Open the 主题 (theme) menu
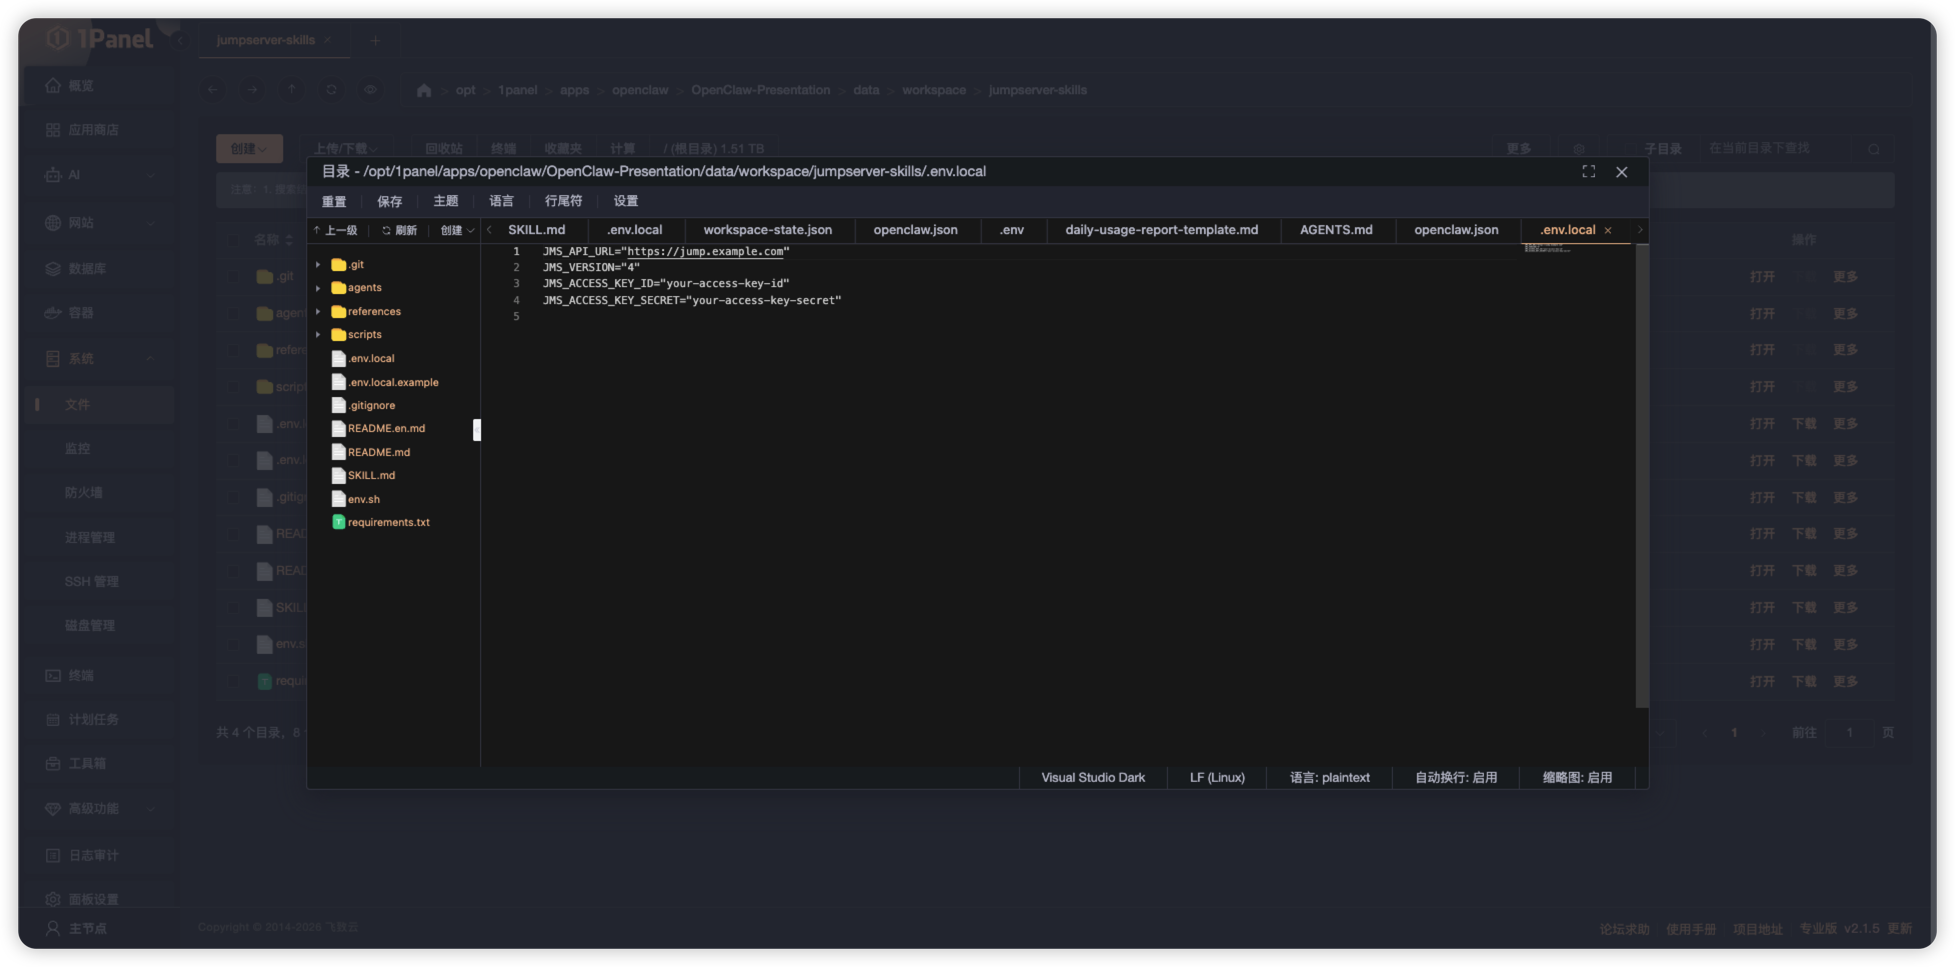The image size is (1955, 967). pos(445,201)
